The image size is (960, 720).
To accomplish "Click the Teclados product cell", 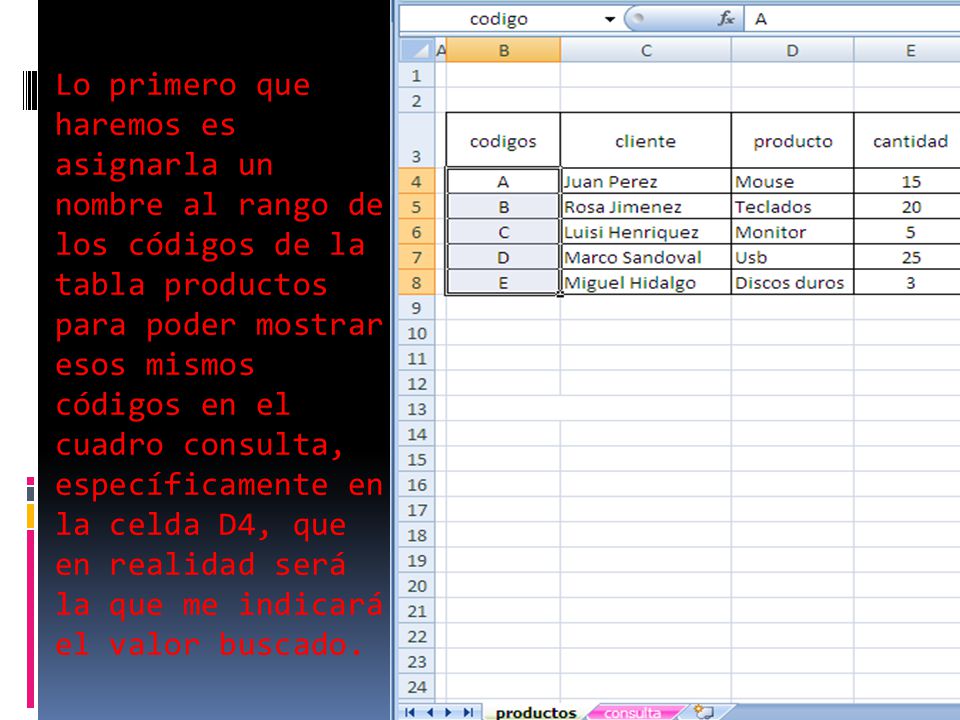I will pyautogui.click(x=792, y=207).
